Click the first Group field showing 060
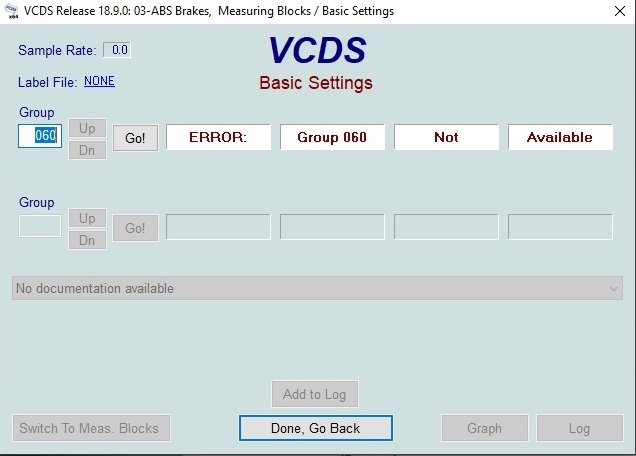Viewport: 636px width, 456px height. (40, 136)
